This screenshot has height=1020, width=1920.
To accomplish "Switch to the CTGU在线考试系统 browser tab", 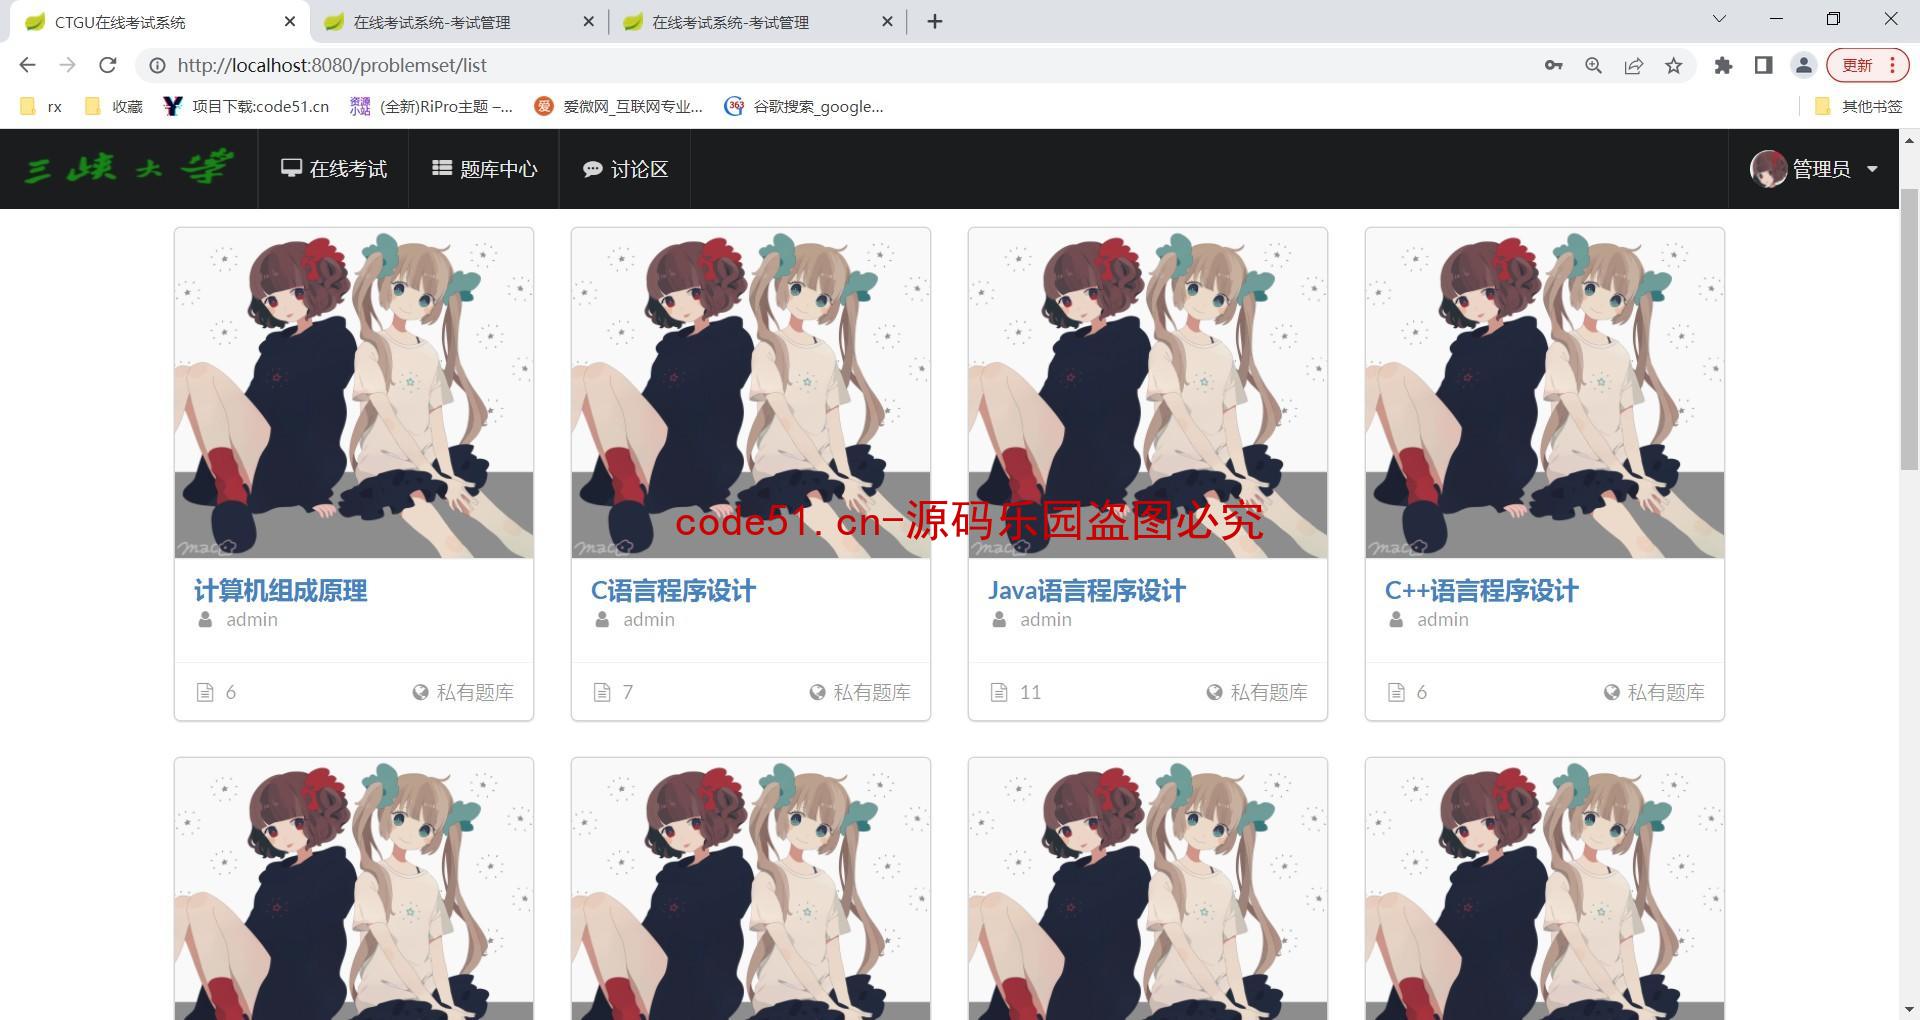I will click(x=160, y=22).
